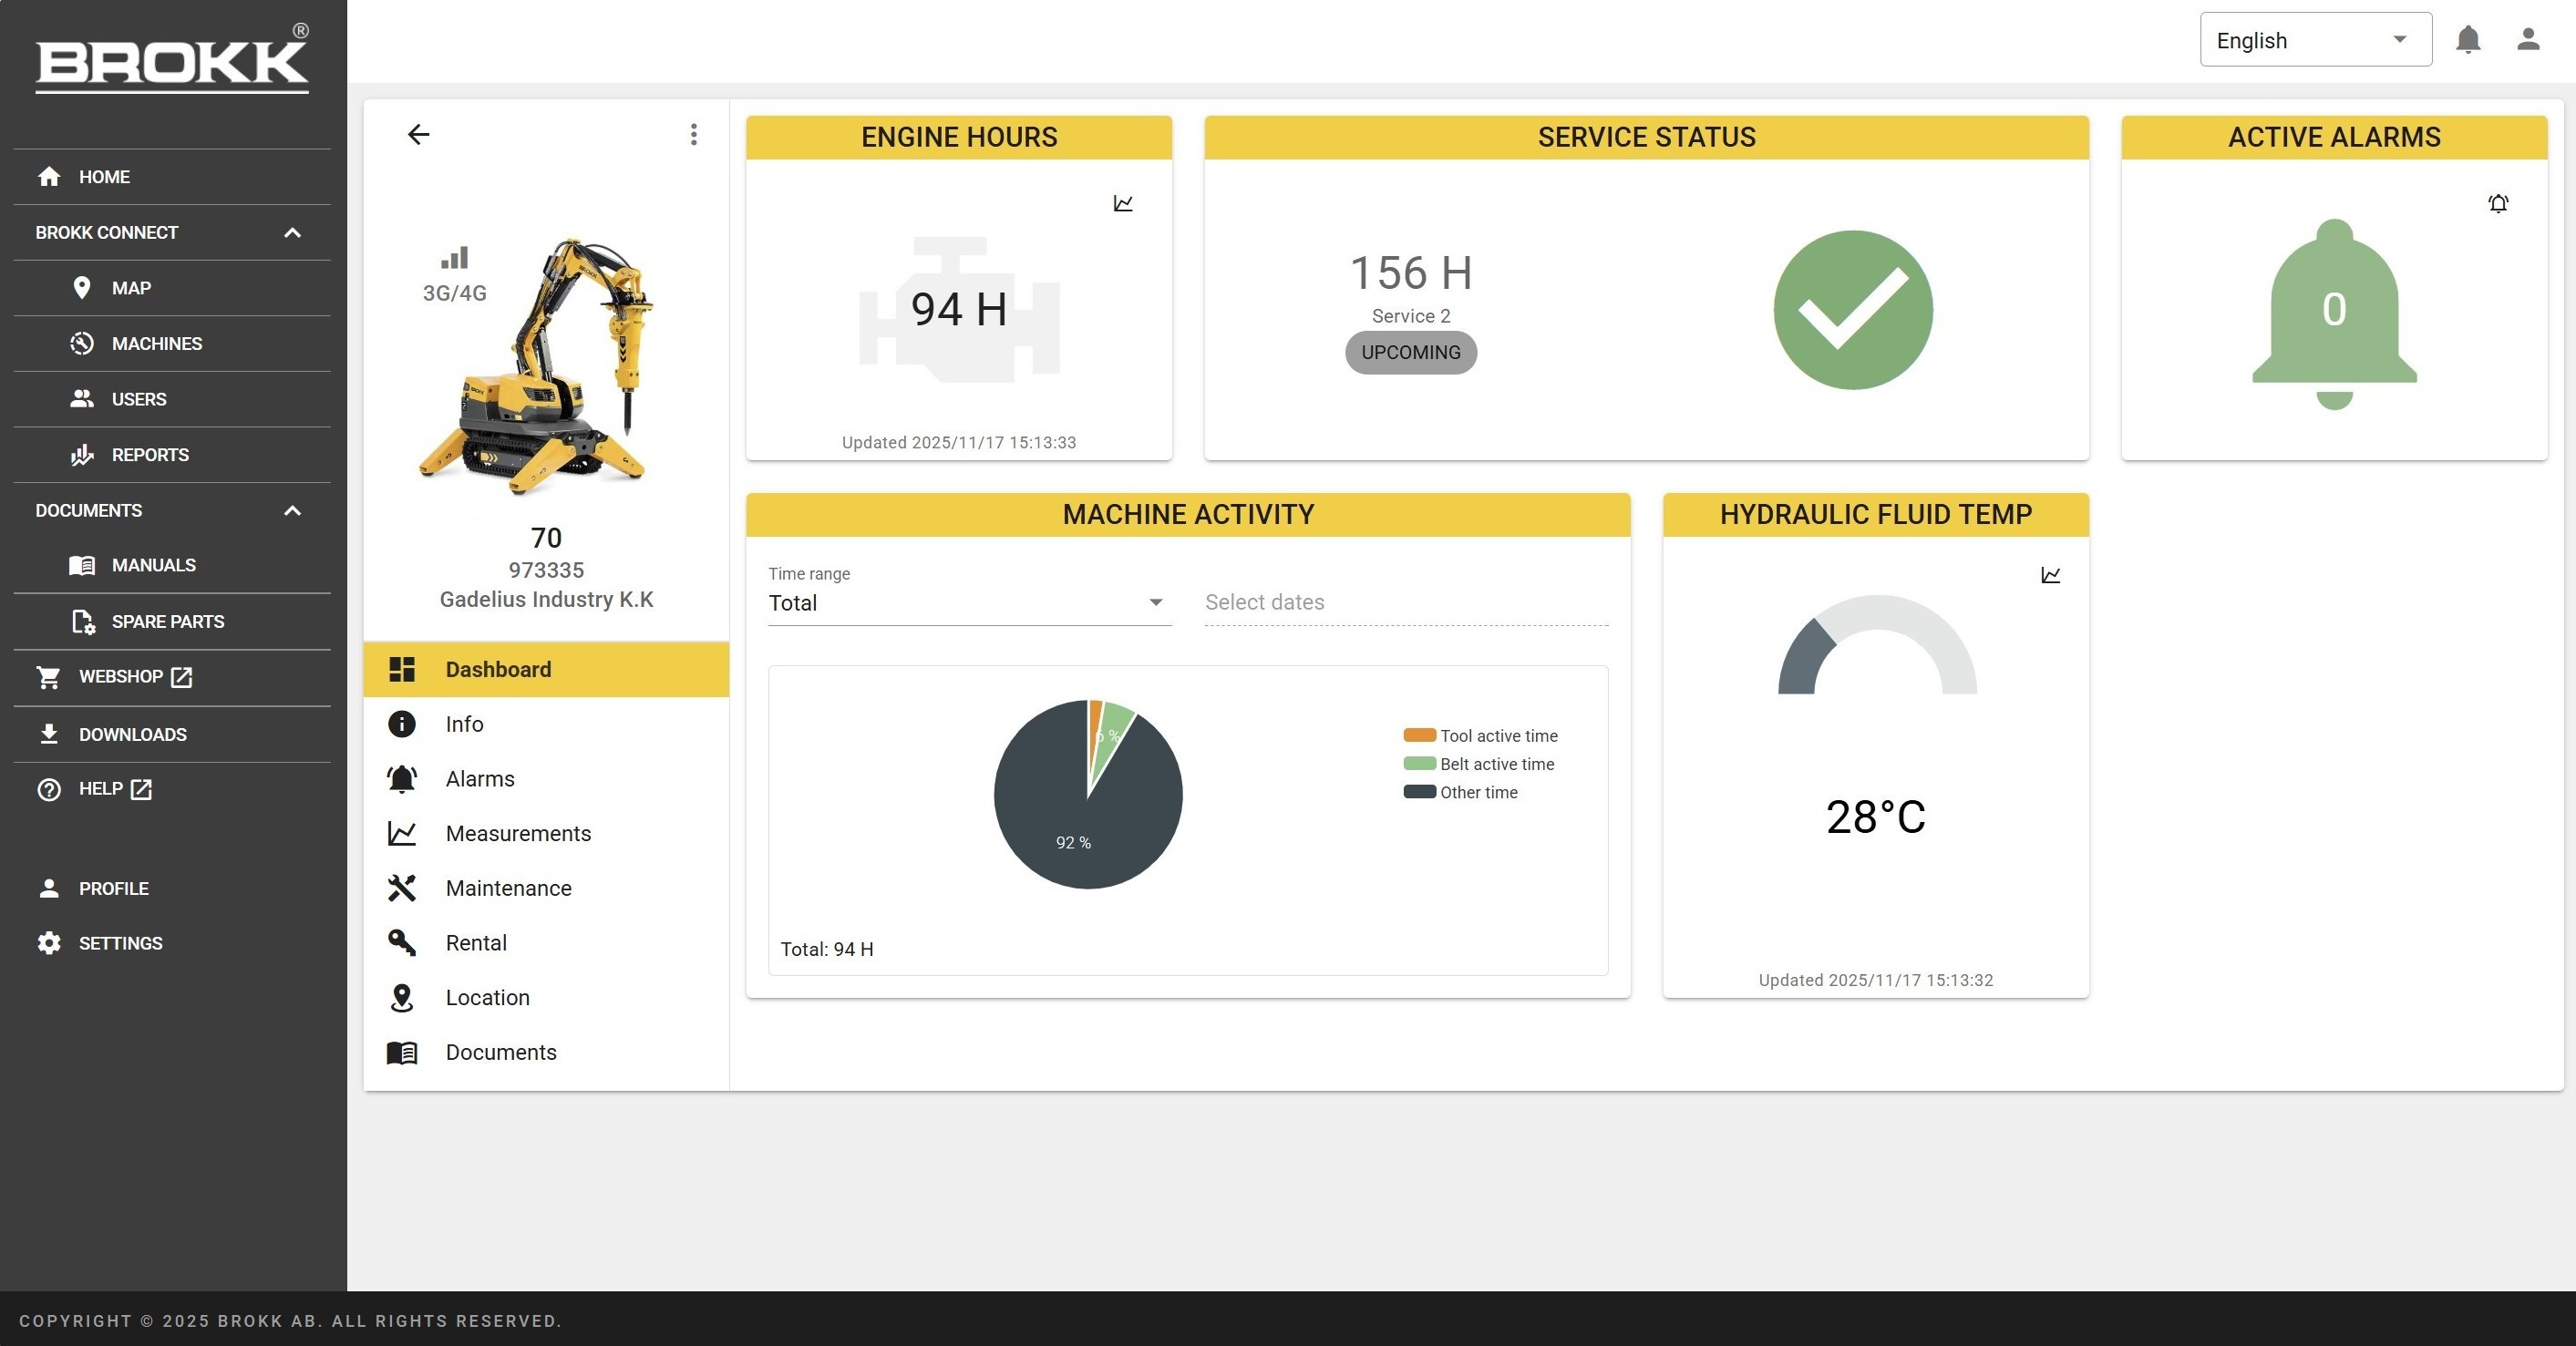Open user account icon in header
The height and width of the screenshot is (1346, 2576).
tap(2527, 40)
